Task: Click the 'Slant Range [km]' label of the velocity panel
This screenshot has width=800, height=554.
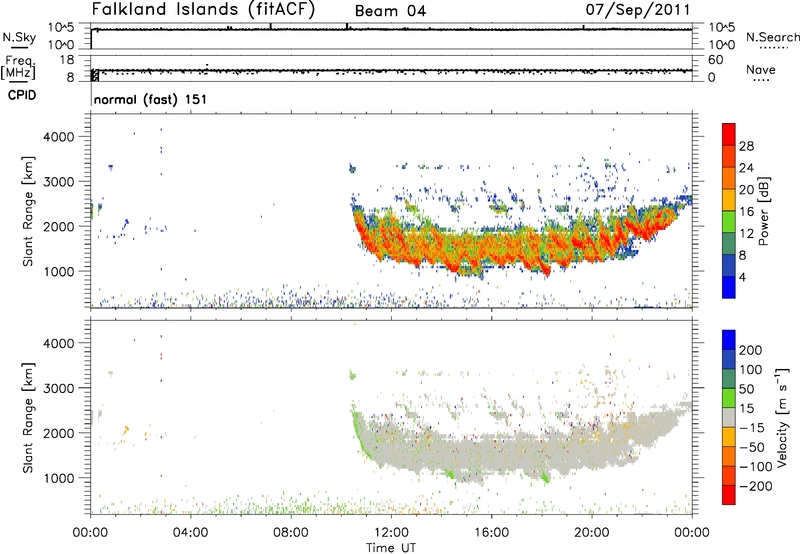Action: coord(28,418)
